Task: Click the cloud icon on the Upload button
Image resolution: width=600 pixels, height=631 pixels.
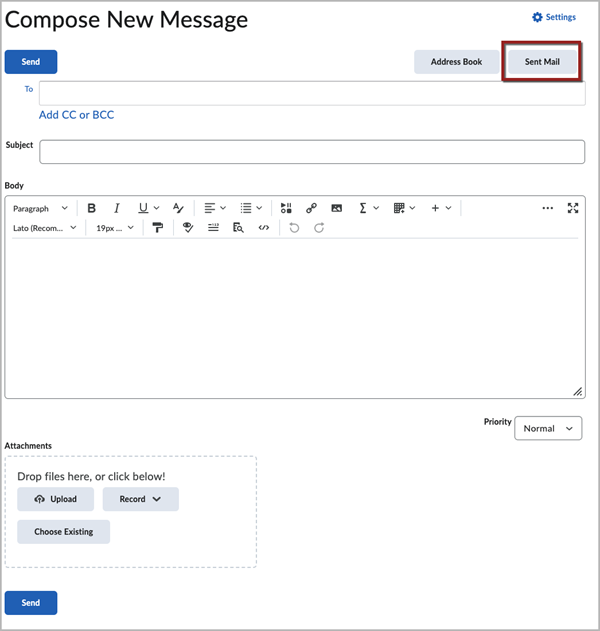Action: (39, 499)
